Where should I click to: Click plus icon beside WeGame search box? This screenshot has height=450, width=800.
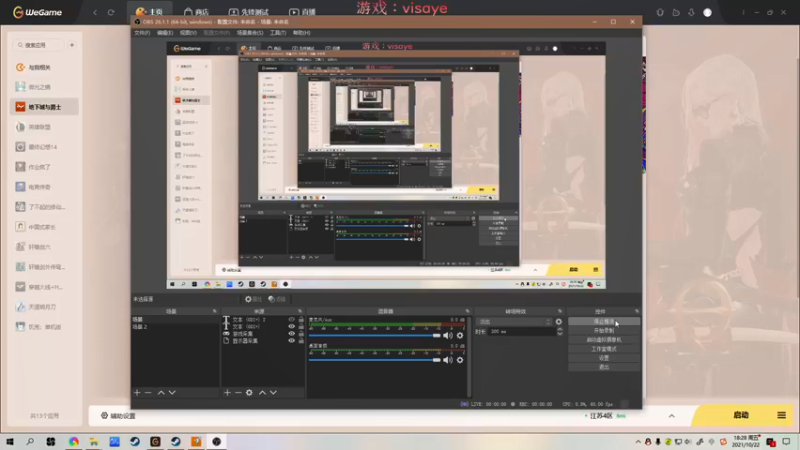coord(72,45)
